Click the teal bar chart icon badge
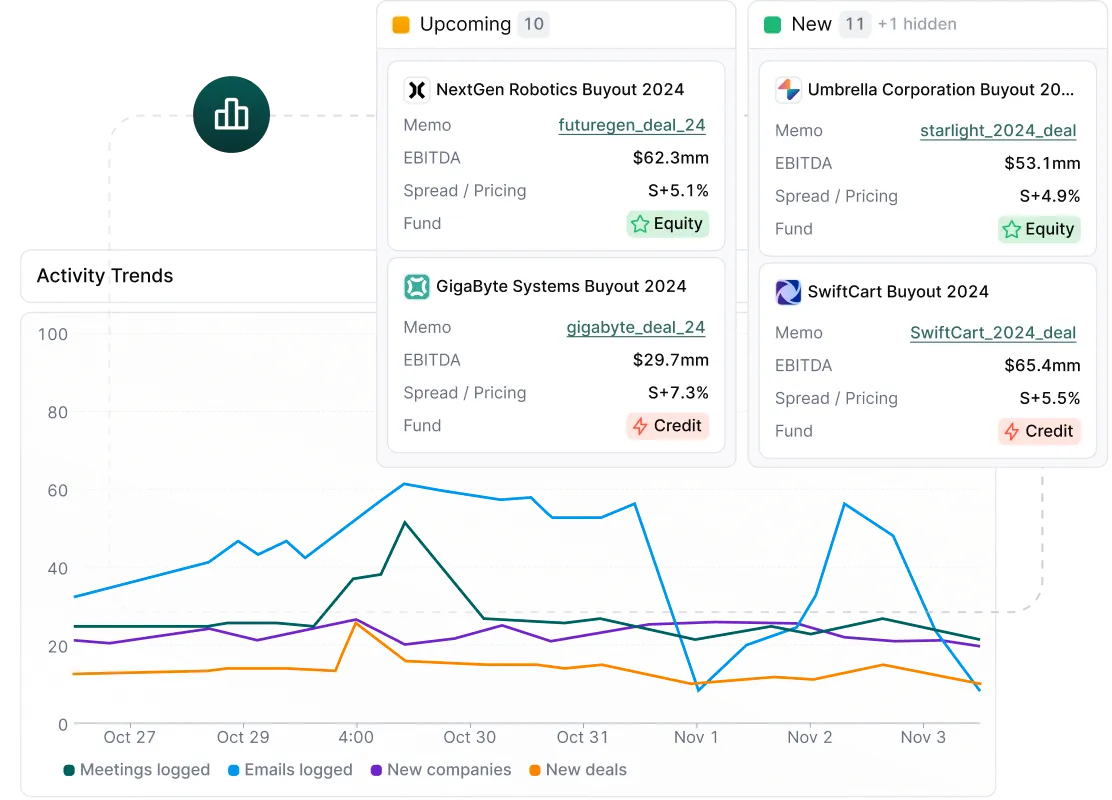1112x800 pixels. pos(232,115)
